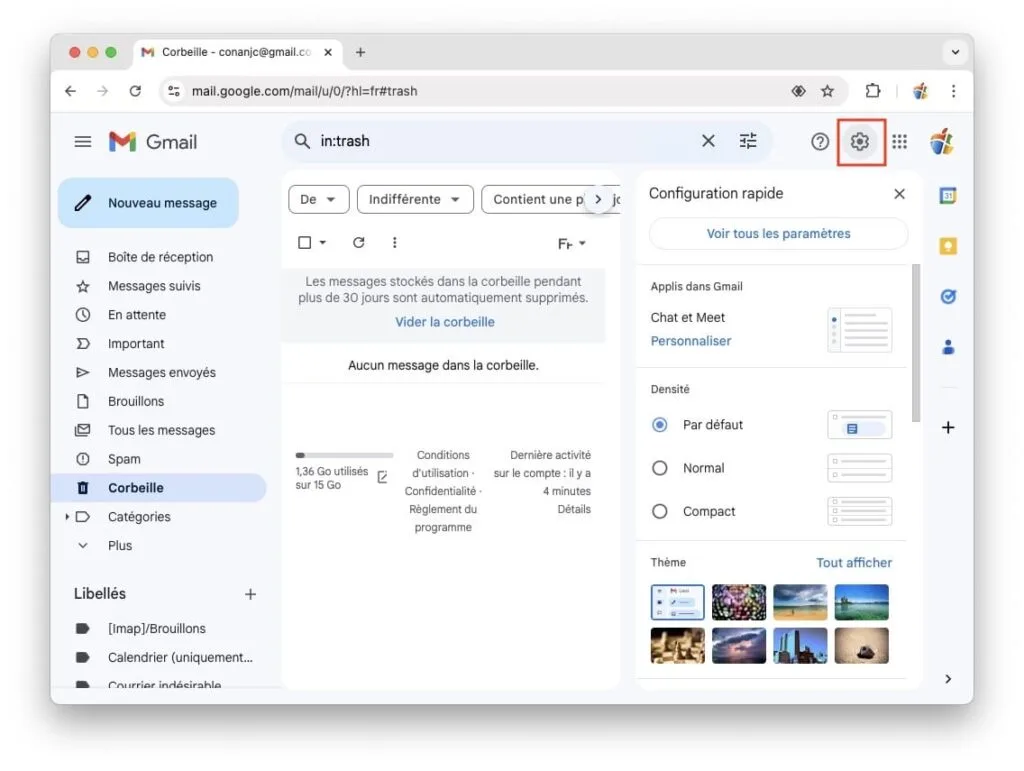Expand the Catégories folder

[x=67, y=516]
